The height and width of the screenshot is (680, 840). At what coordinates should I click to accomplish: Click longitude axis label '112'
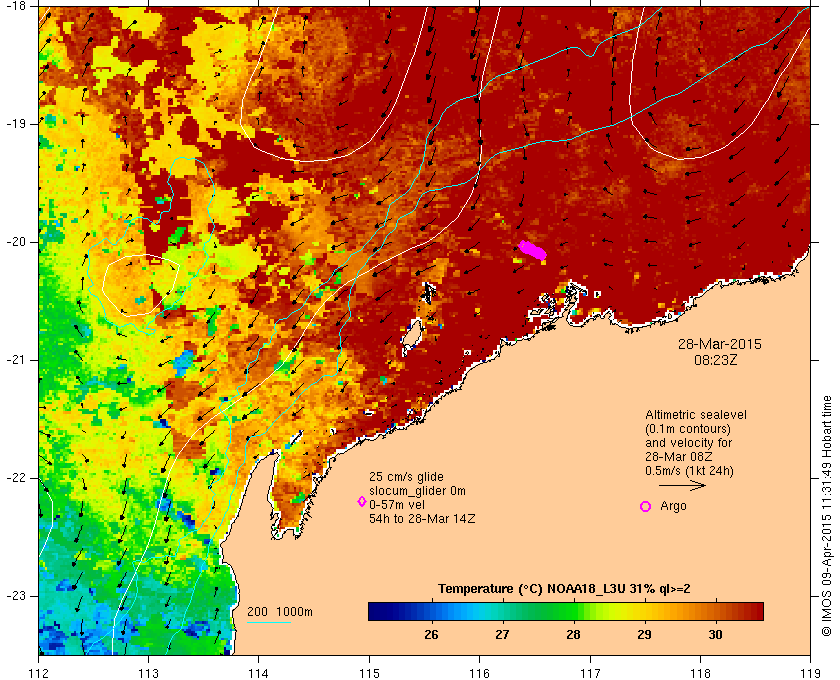(39, 673)
